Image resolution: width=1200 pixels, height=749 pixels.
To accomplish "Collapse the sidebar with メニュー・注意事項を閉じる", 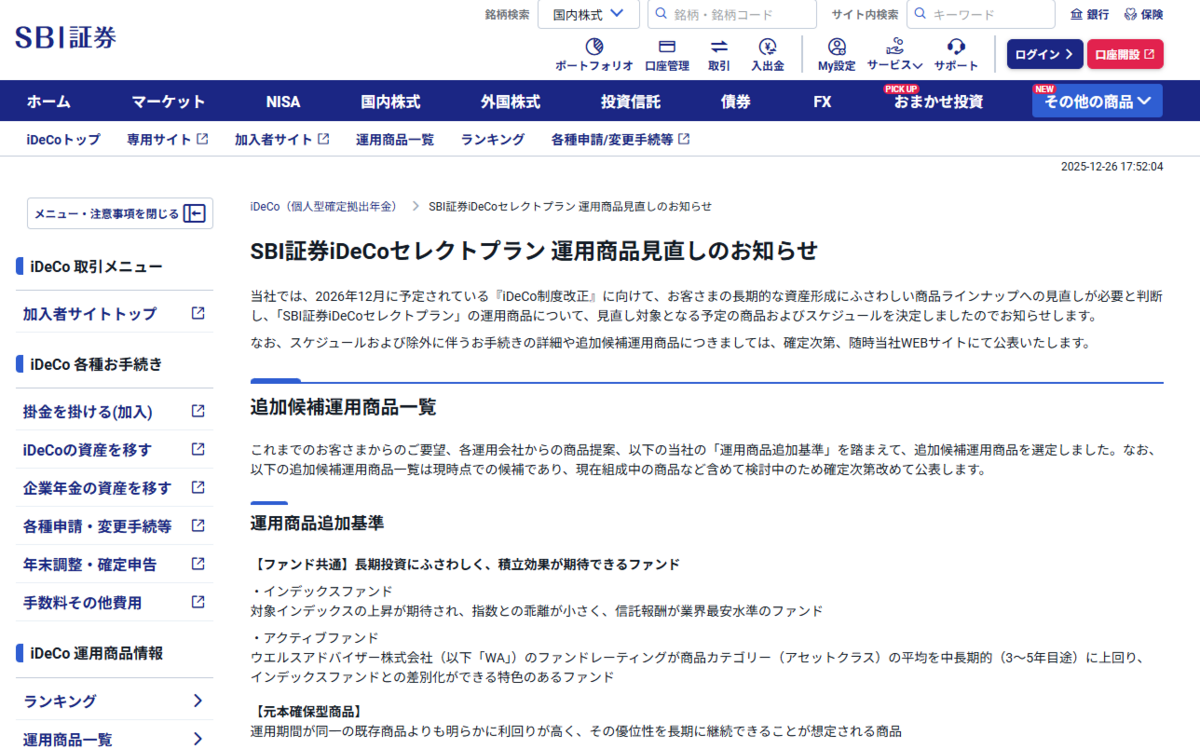I will pyautogui.click(x=119, y=213).
